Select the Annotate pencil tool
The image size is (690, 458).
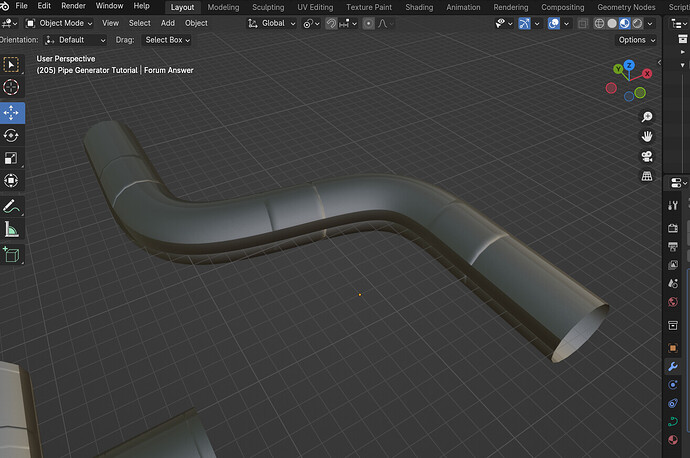pos(11,206)
